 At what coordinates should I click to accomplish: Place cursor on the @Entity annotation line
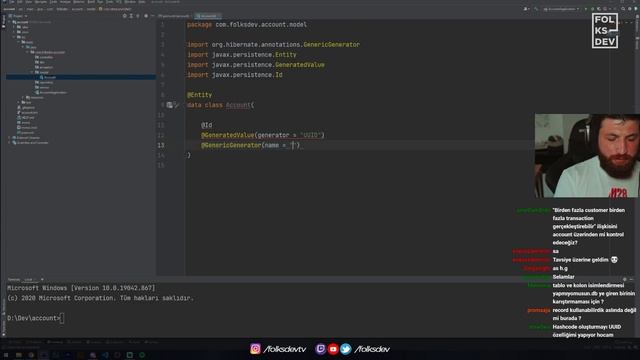pos(200,95)
